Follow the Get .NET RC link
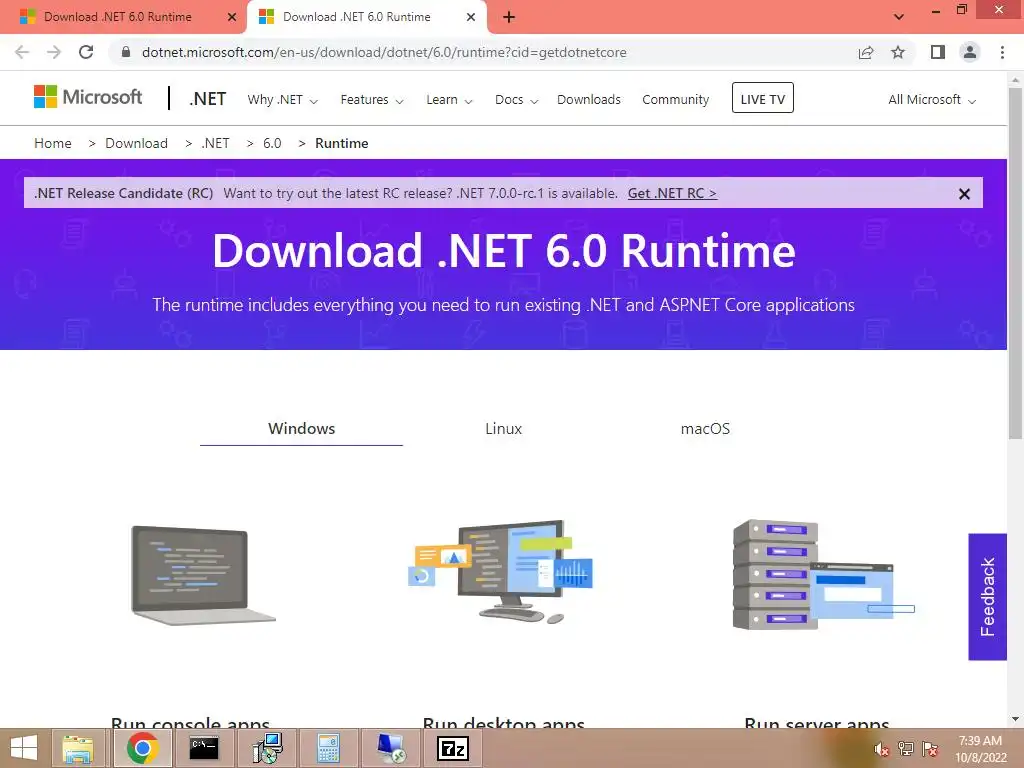 (672, 193)
